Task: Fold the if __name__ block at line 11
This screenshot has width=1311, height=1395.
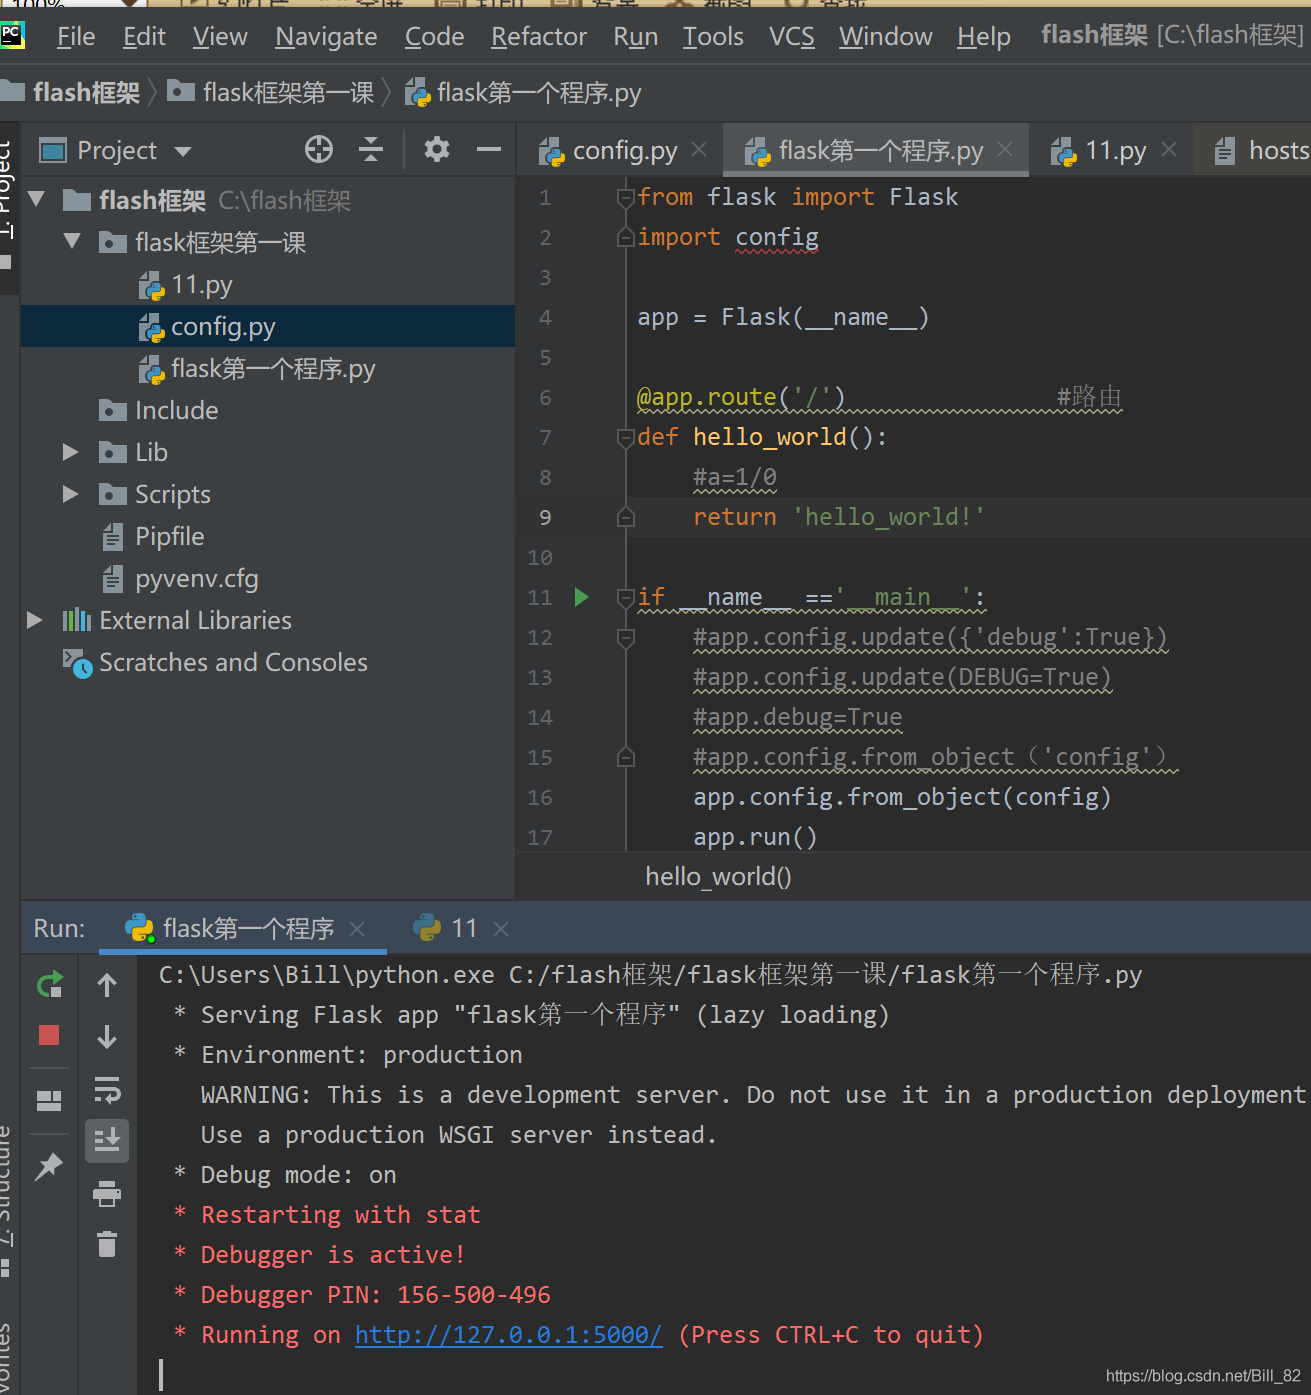Action: click(626, 597)
